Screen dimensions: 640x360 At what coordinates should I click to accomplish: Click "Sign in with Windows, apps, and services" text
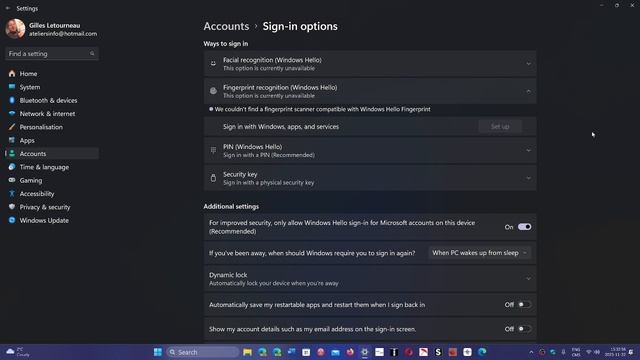281,127
